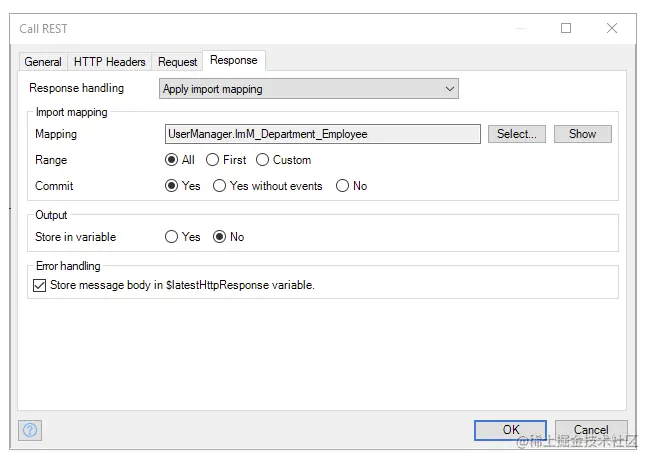Screen dimensions: 652x463
Task: Select the Response tab
Action: 233,60
